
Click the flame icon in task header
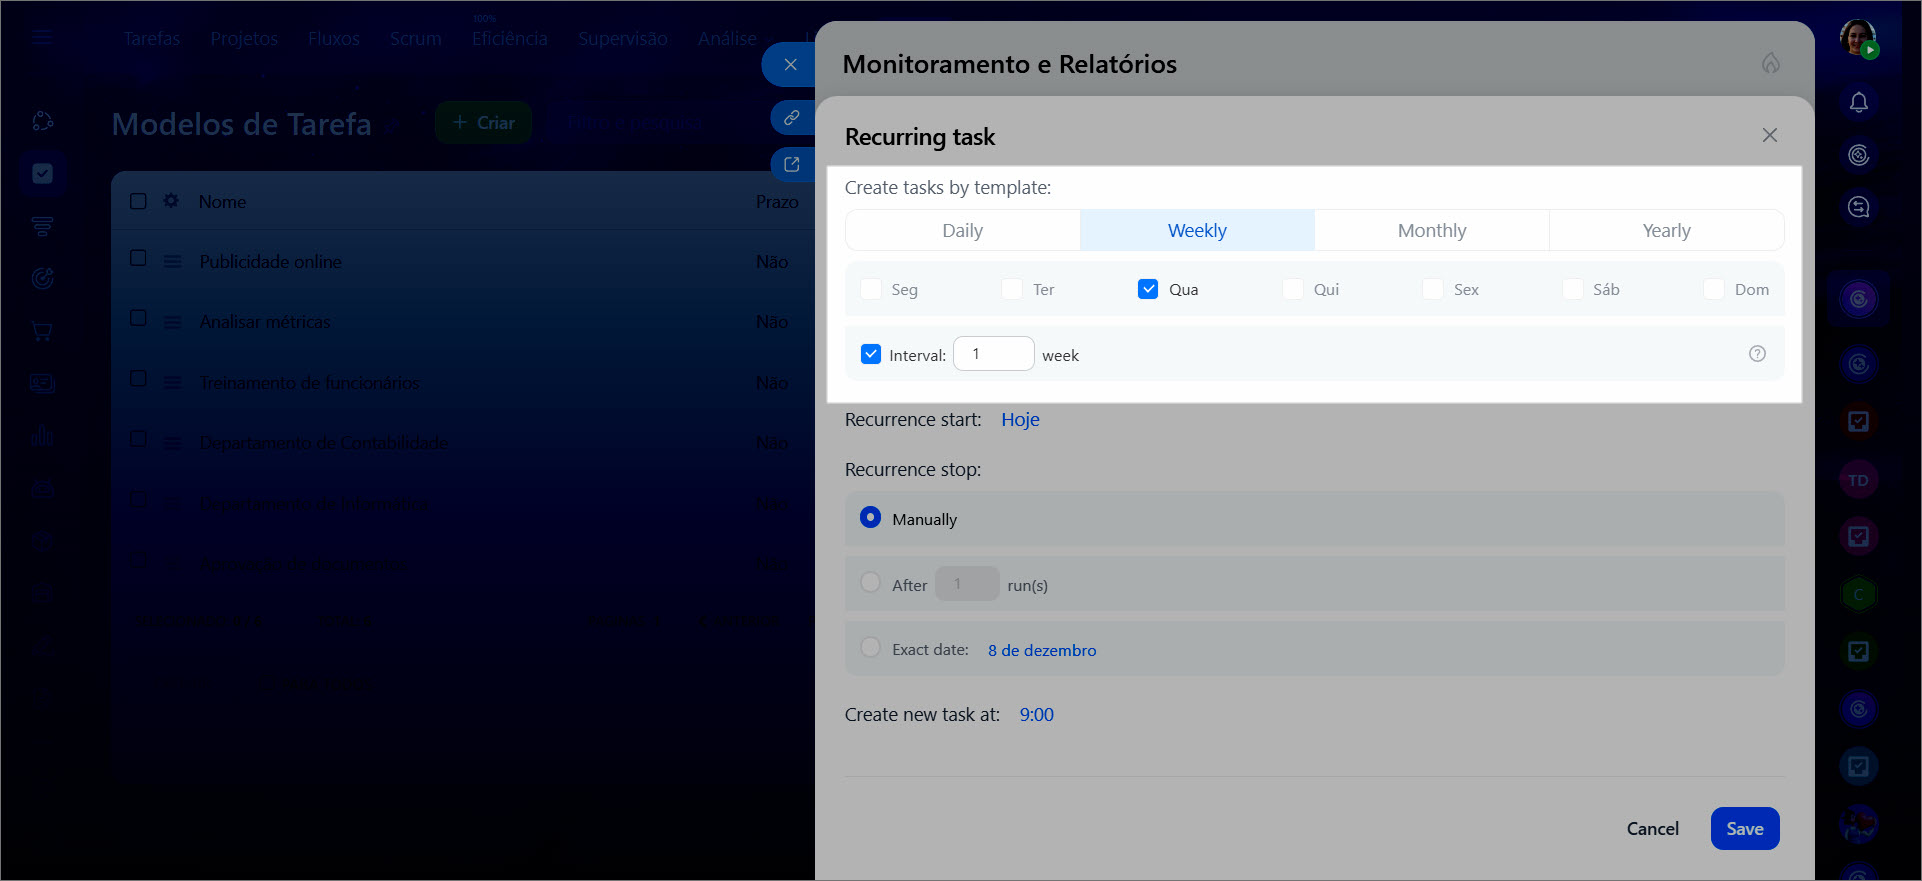[1770, 64]
